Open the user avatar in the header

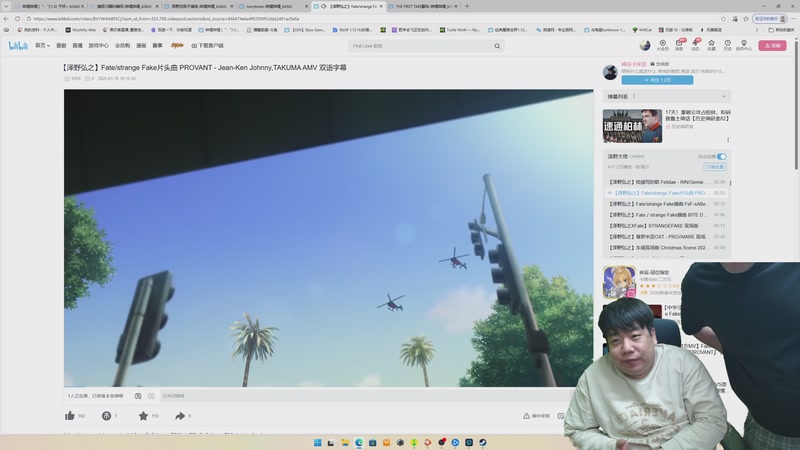[x=645, y=45]
